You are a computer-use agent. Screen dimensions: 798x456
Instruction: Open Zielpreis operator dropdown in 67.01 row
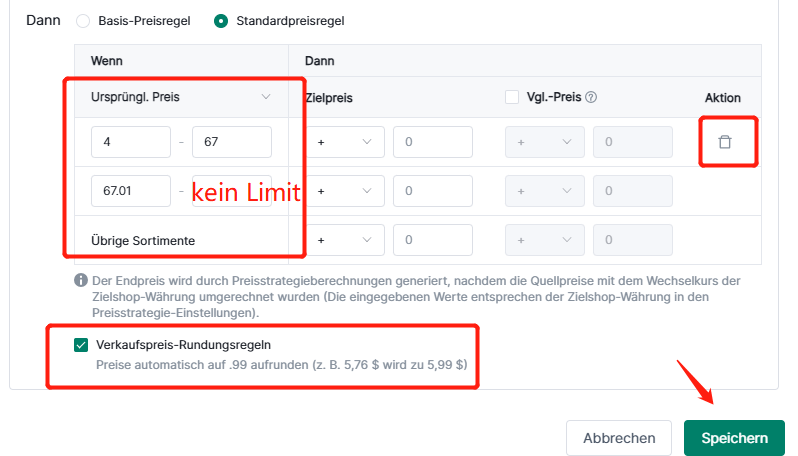[345, 191]
